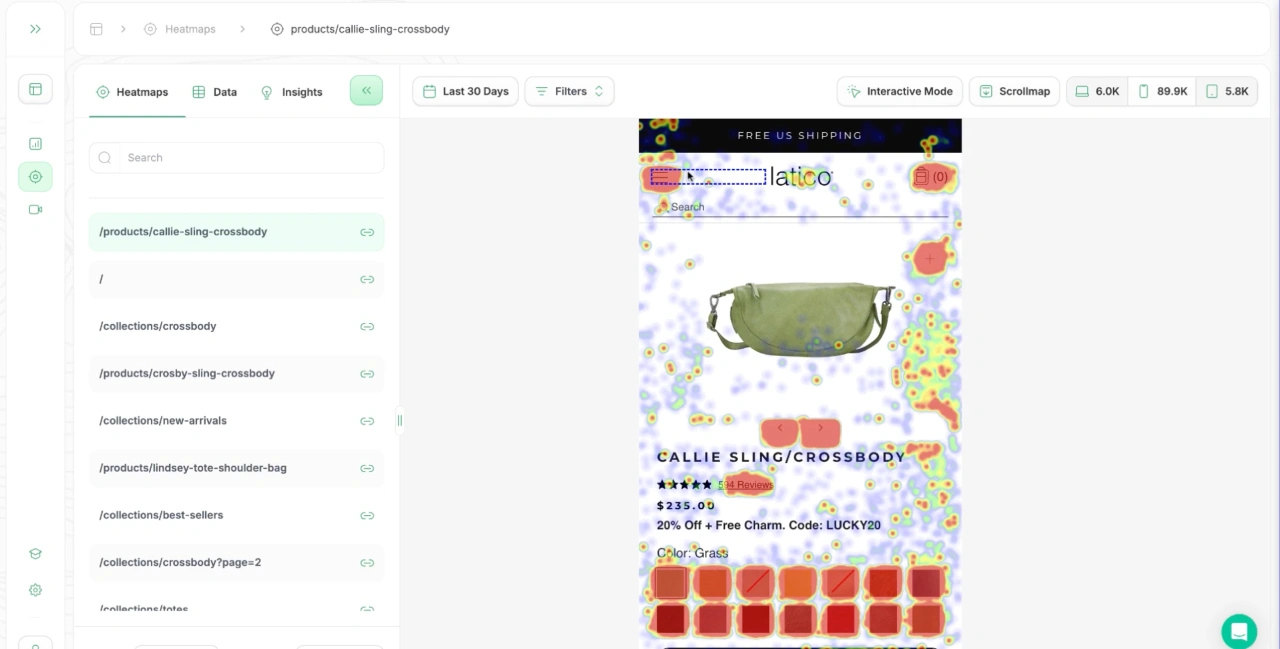Copy link for /collections/best-sellers

pyautogui.click(x=367, y=516)
